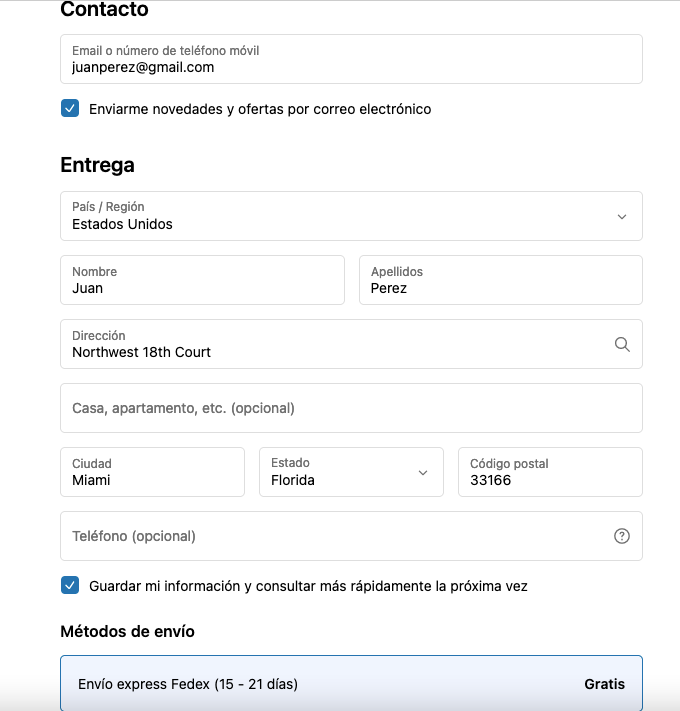The width and height of the screenshot is (680, 711).
Task: Click the Código postal field
Action: [x=550, y=472]
